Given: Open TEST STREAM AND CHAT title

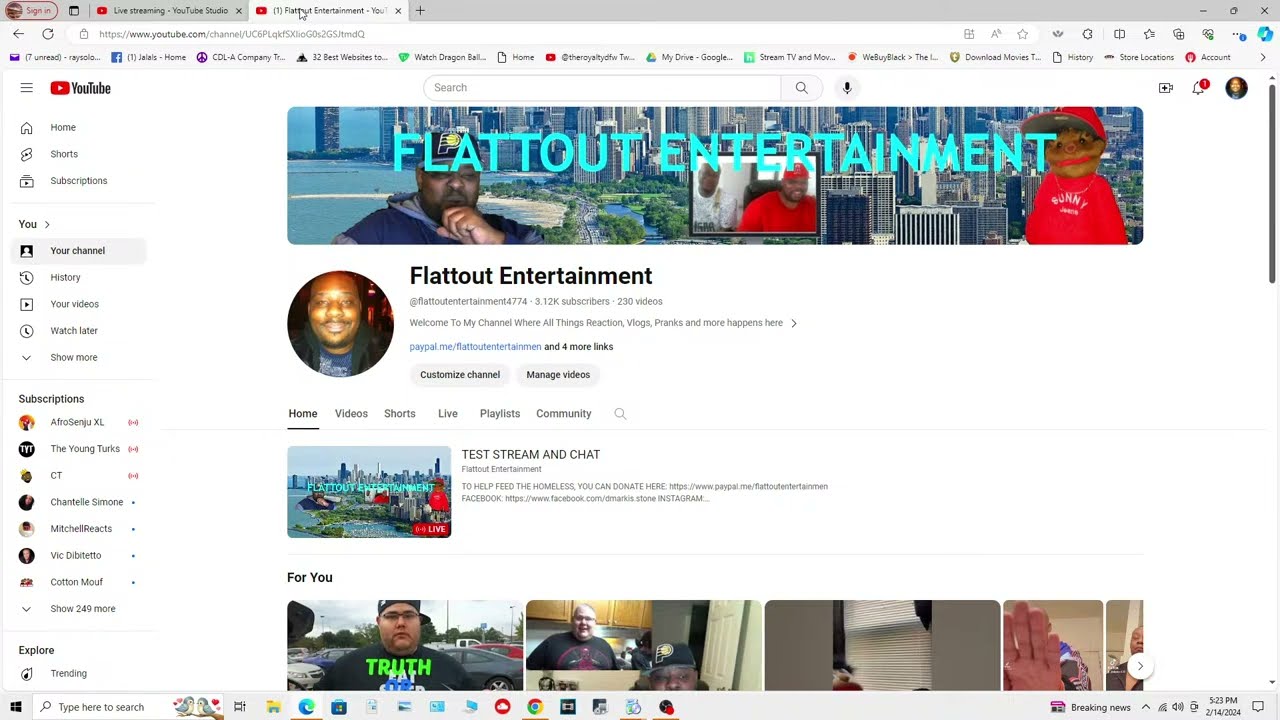Looking at the screenshot, I should pyautogui.click(x=531, y=455).
